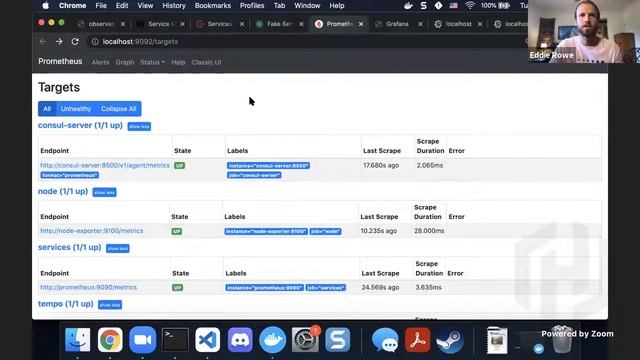
Task: Click the Apple menu icon
Action: tap(46, 6)
